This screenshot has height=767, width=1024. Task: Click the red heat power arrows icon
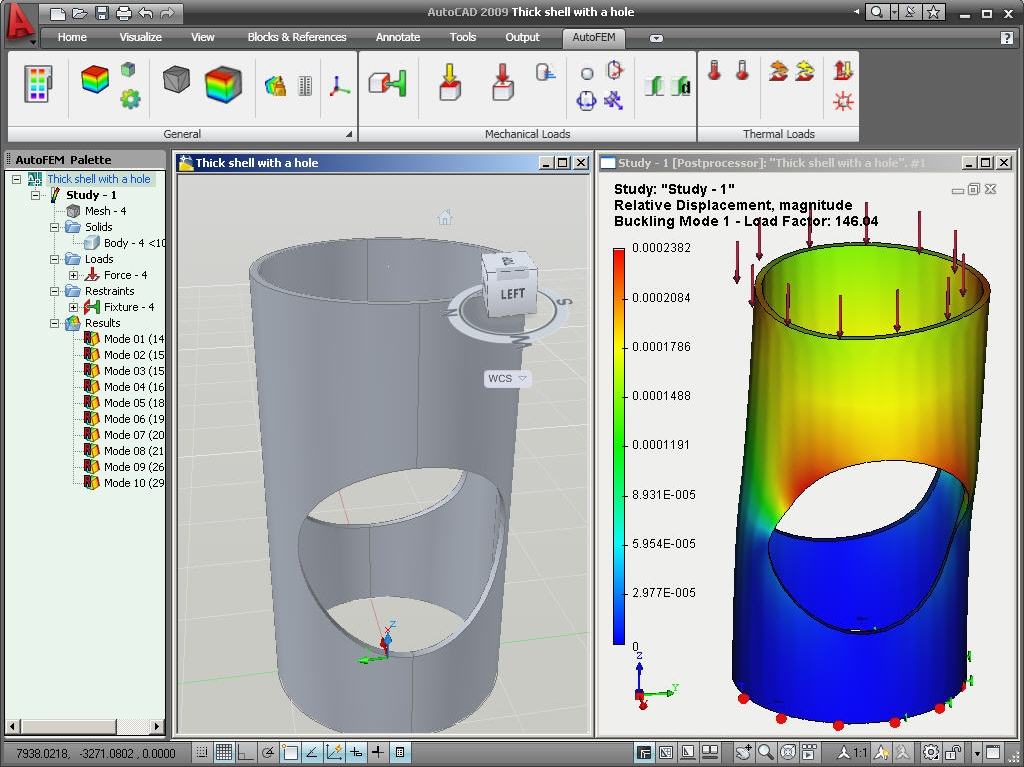tap(843, 70)
